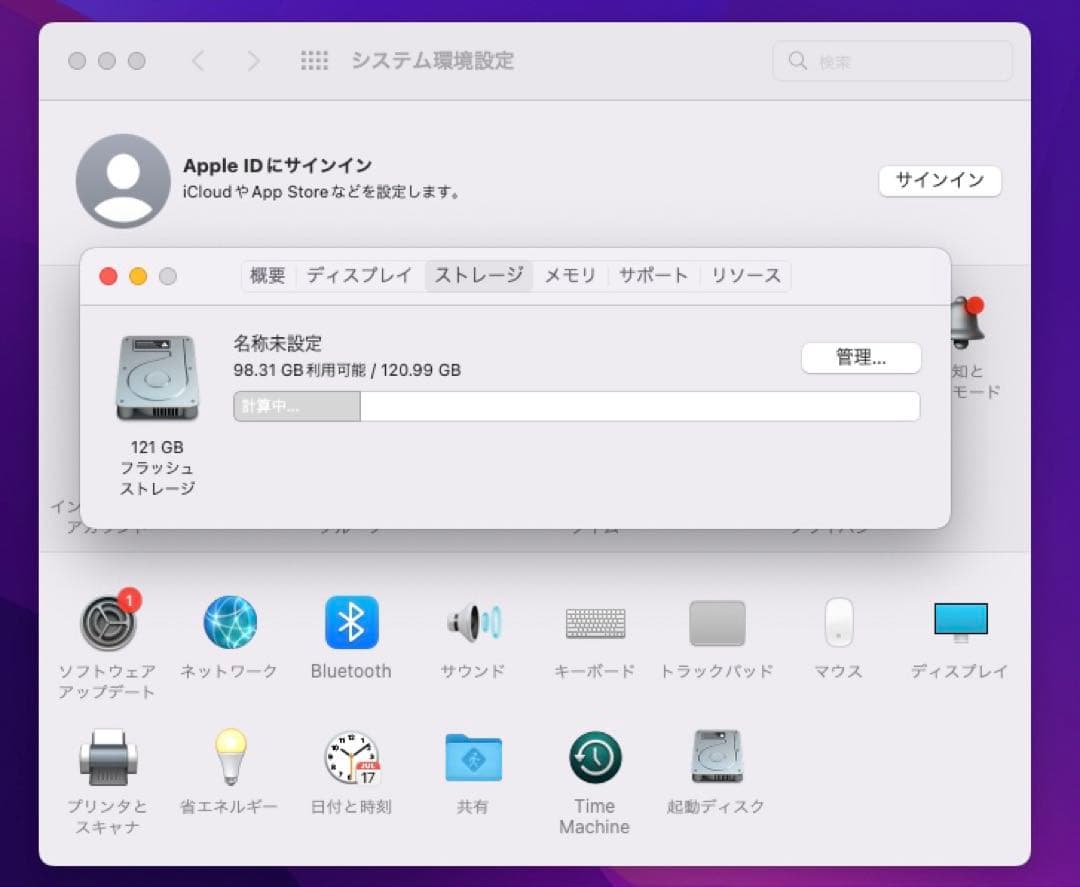Open the 概要 overview tab
1080x887 pixels.
click(x=267, y=275)
